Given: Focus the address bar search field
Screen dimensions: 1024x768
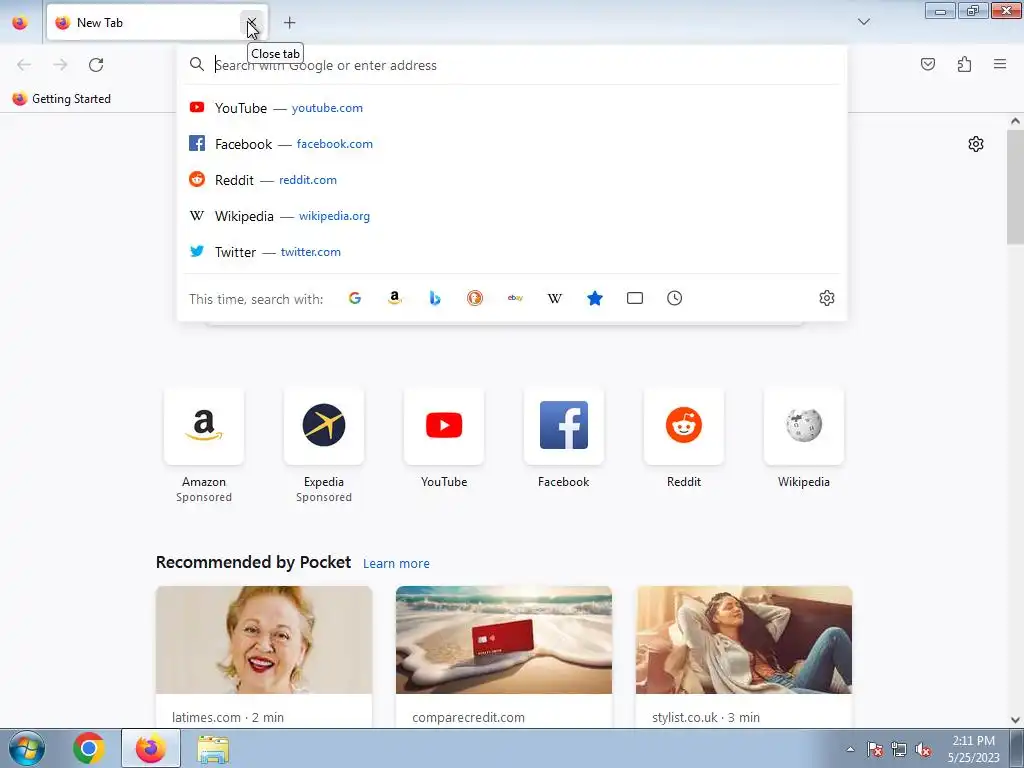Looking at the screenshot, I should coord(512,65).
